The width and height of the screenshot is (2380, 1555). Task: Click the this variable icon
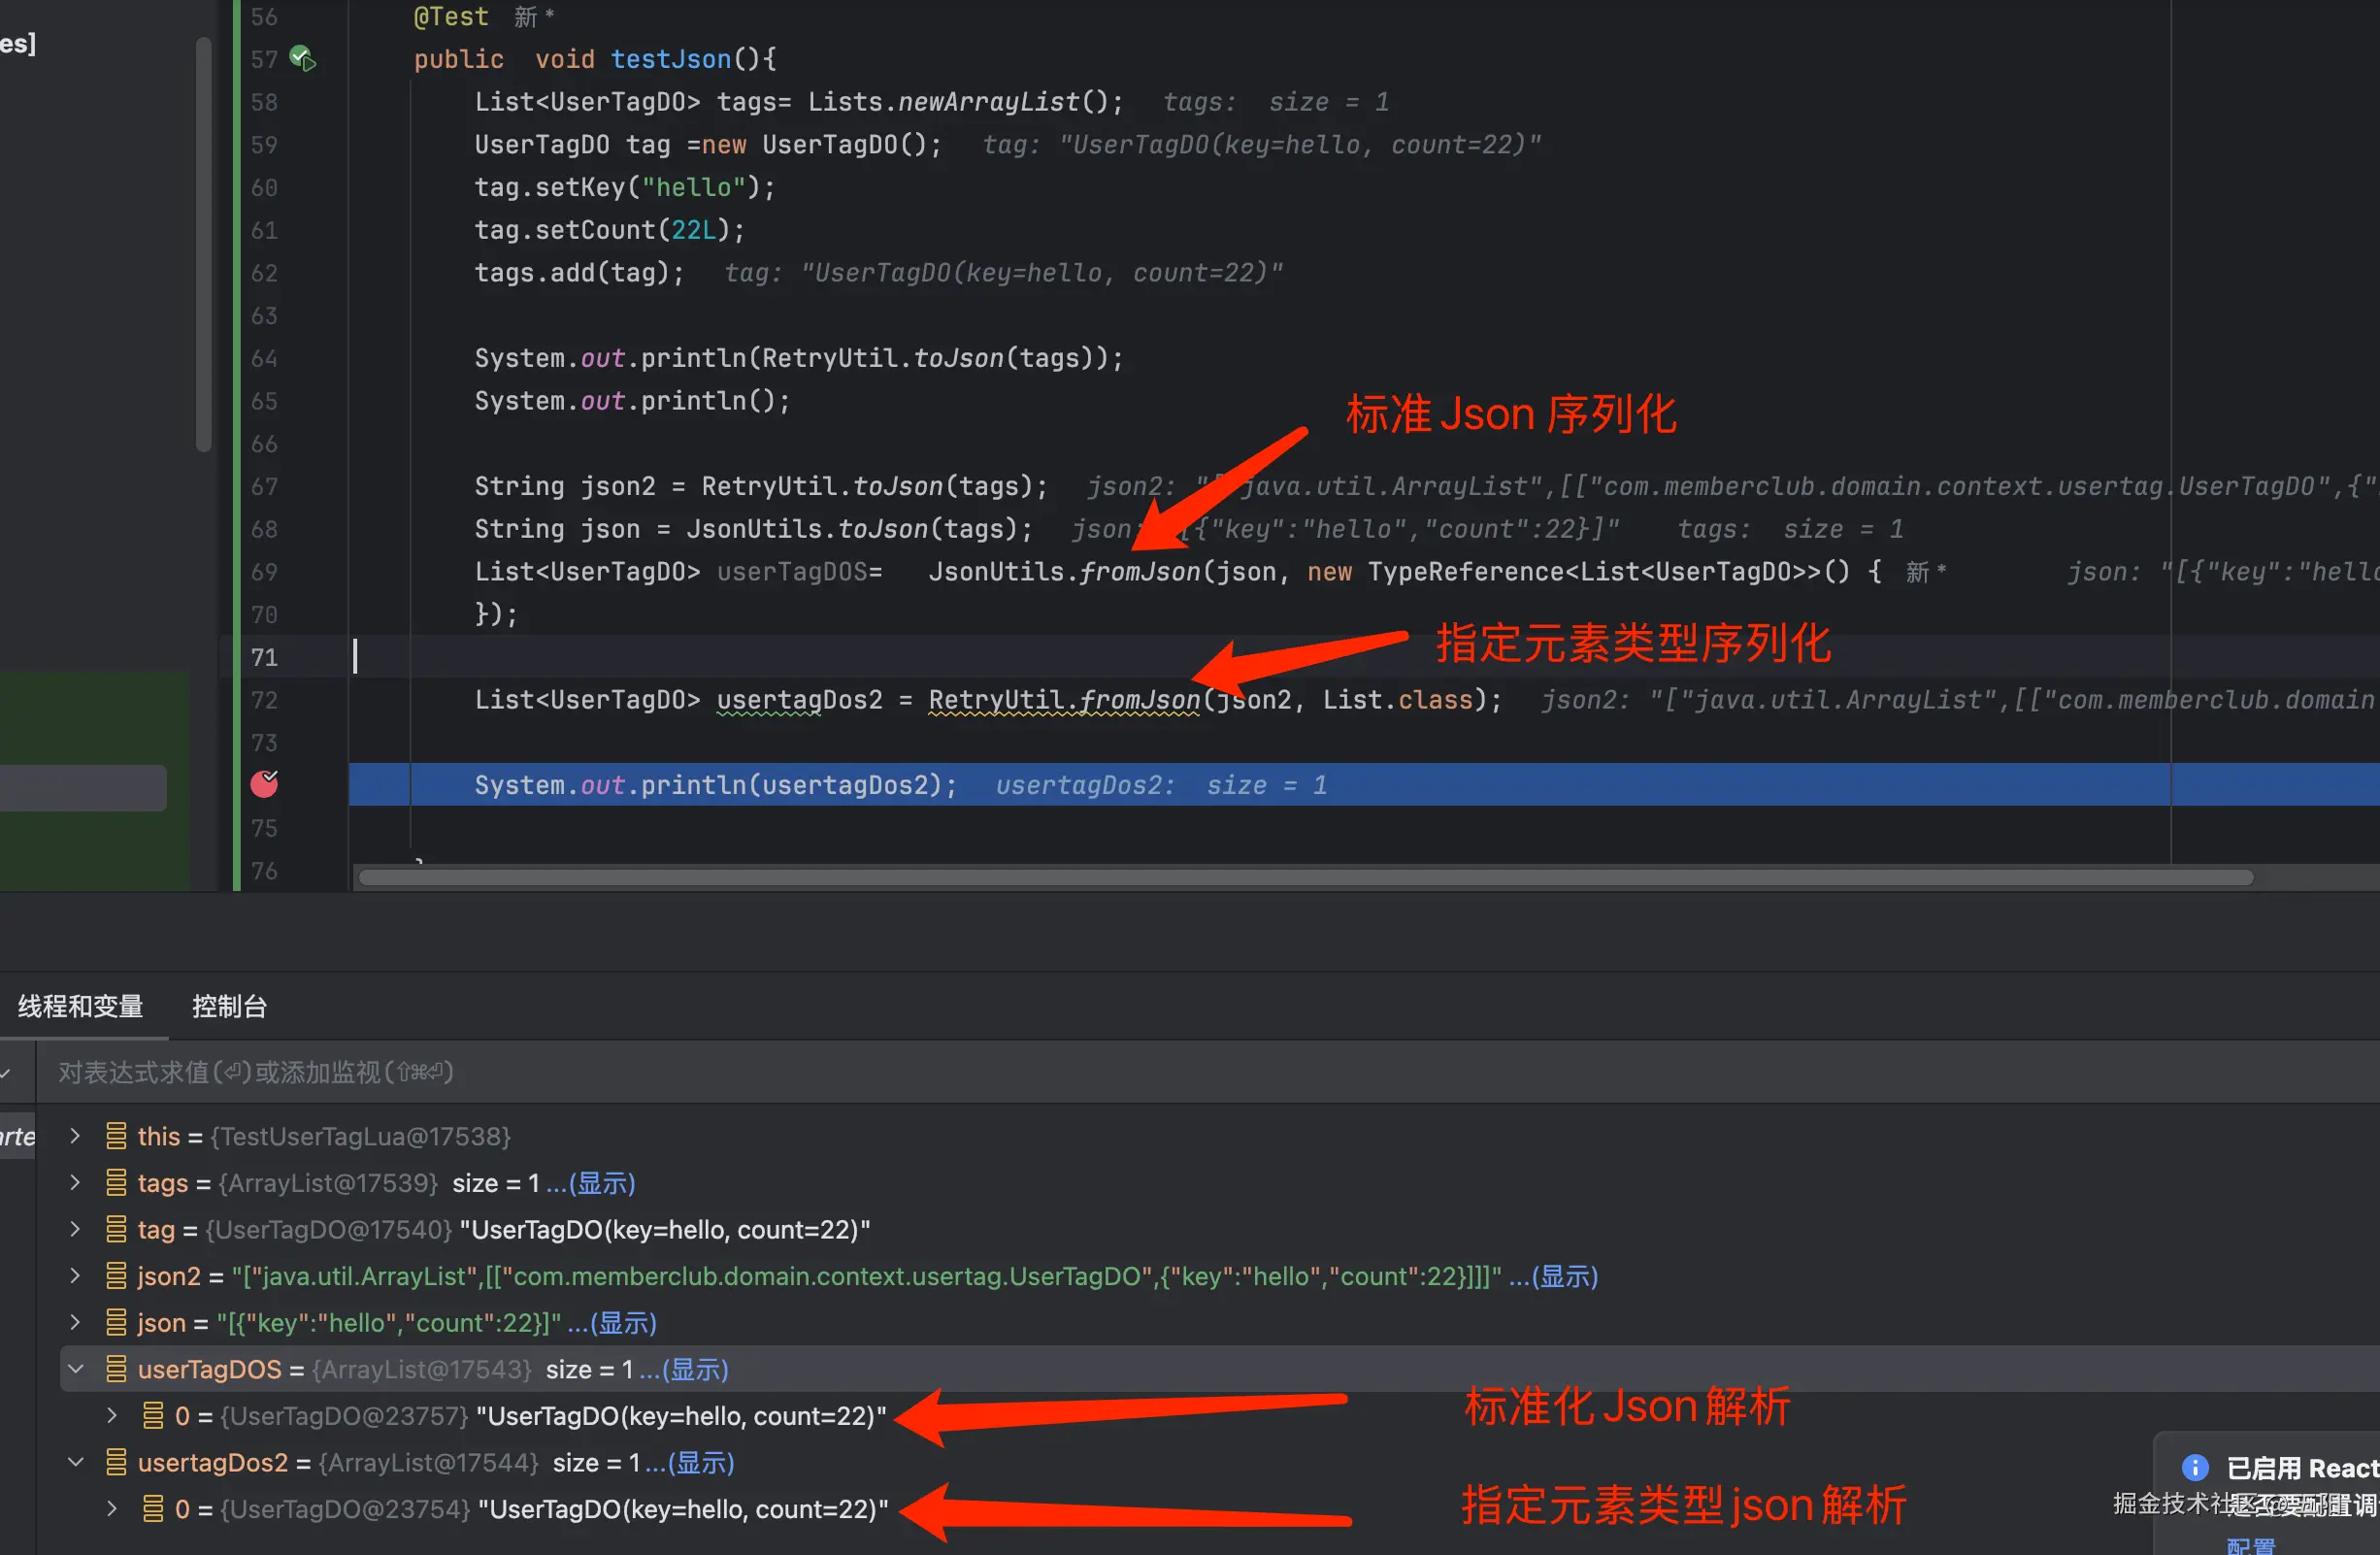(x=116, y=1136)
